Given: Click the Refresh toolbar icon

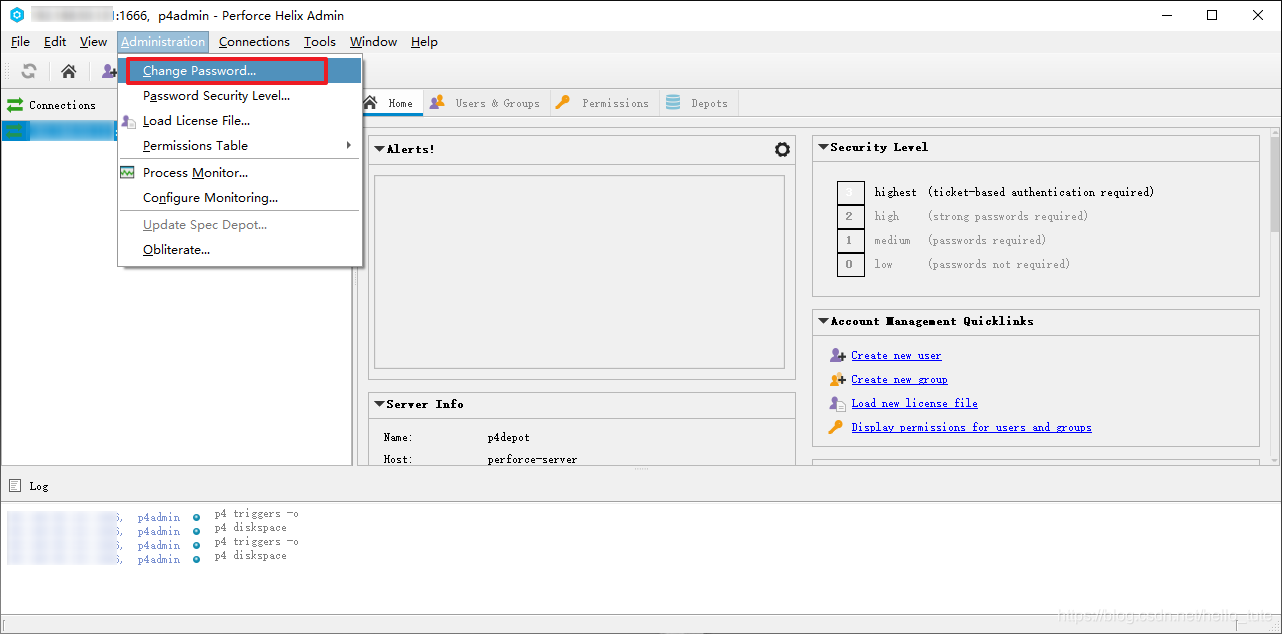Looking at the screenshot, I should click(29, 71).
